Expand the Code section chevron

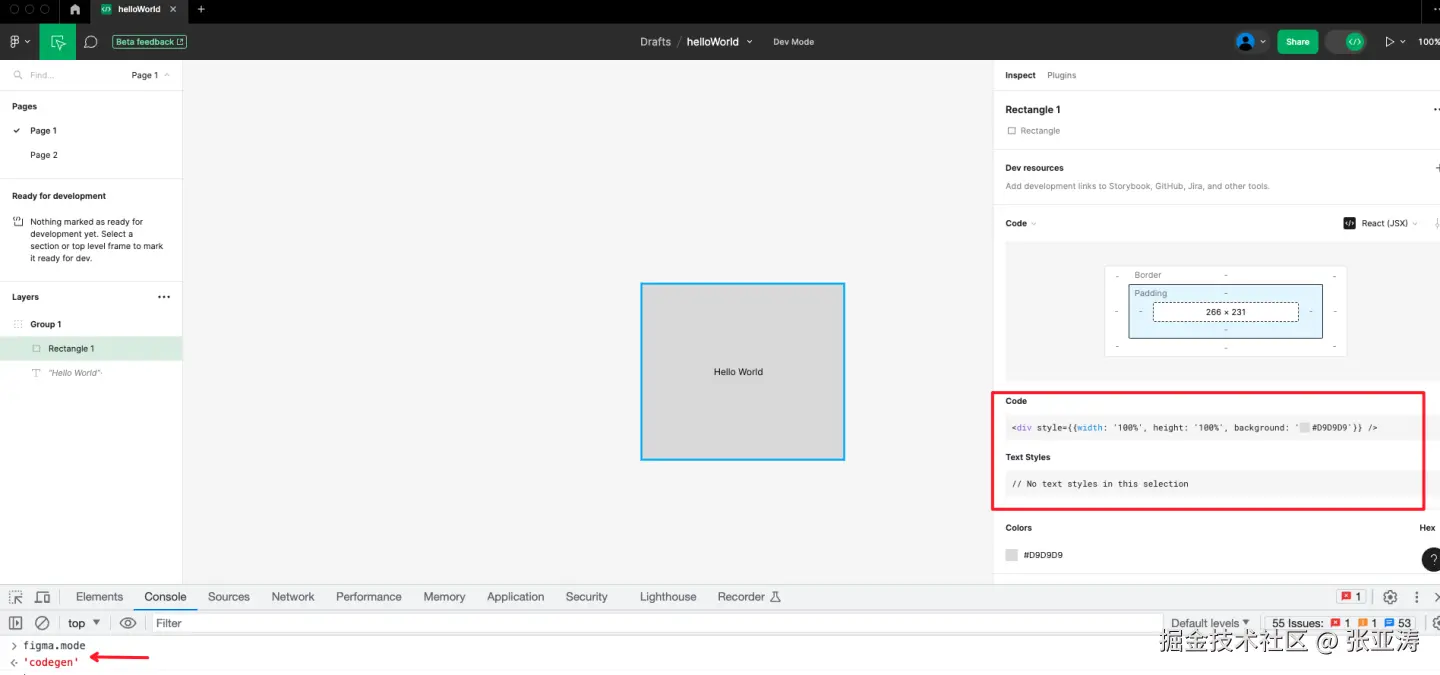pos(1034,223)
